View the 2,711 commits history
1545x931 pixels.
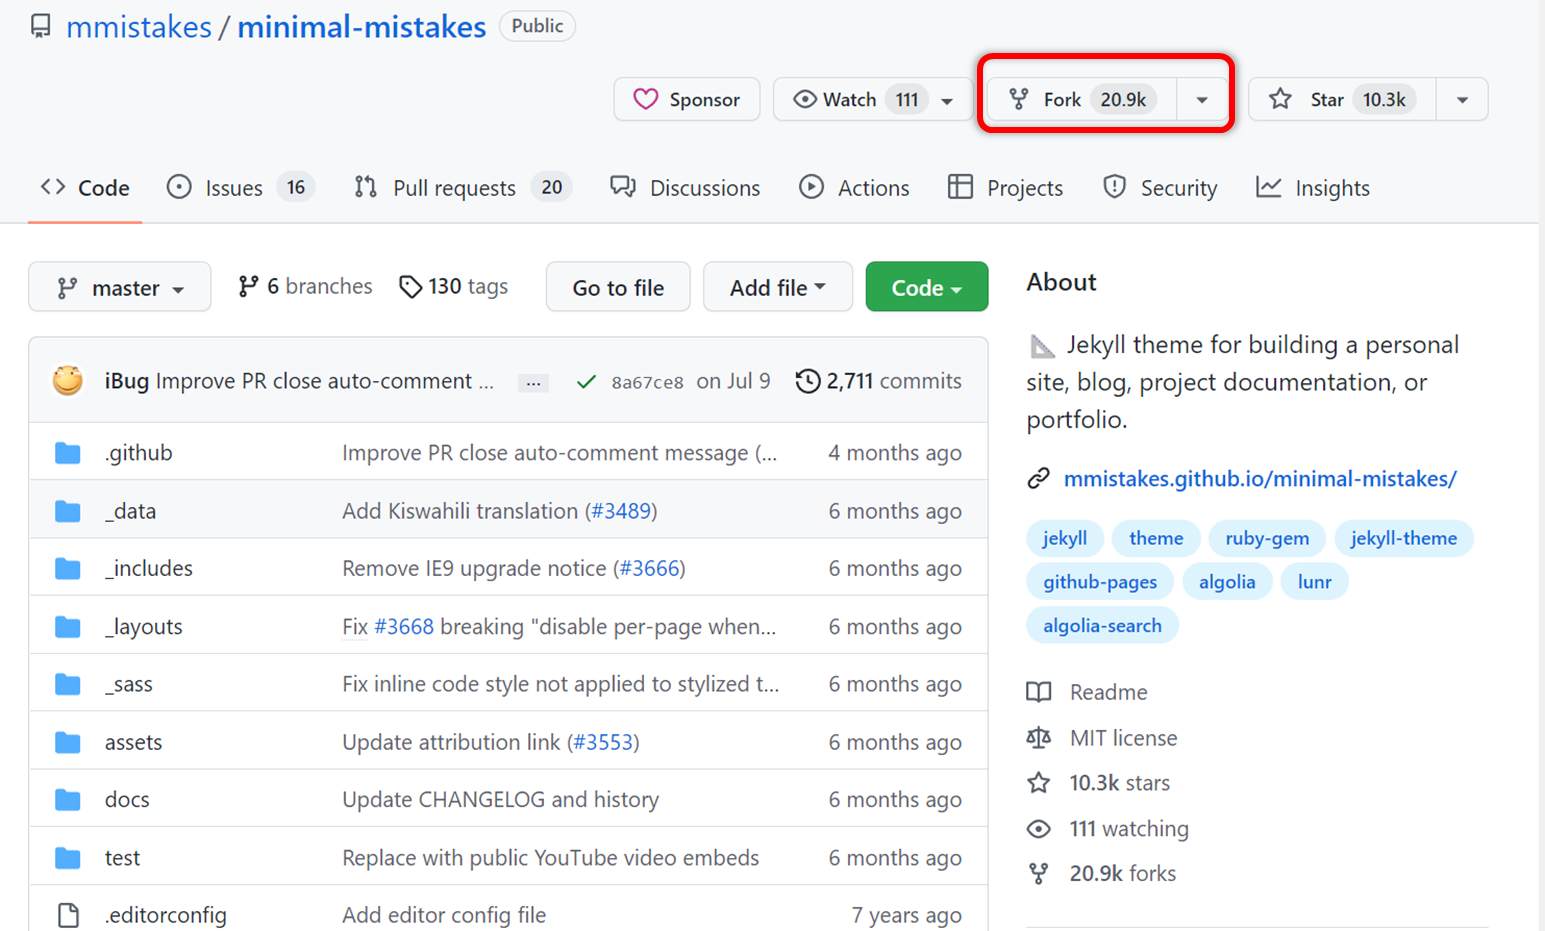click(878, 381)
